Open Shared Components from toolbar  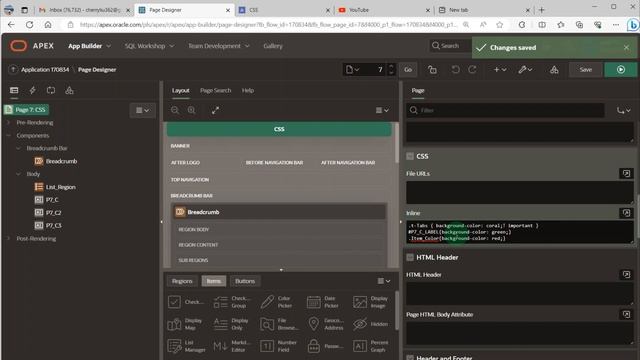pyautogui.click(x=554, y=70)
